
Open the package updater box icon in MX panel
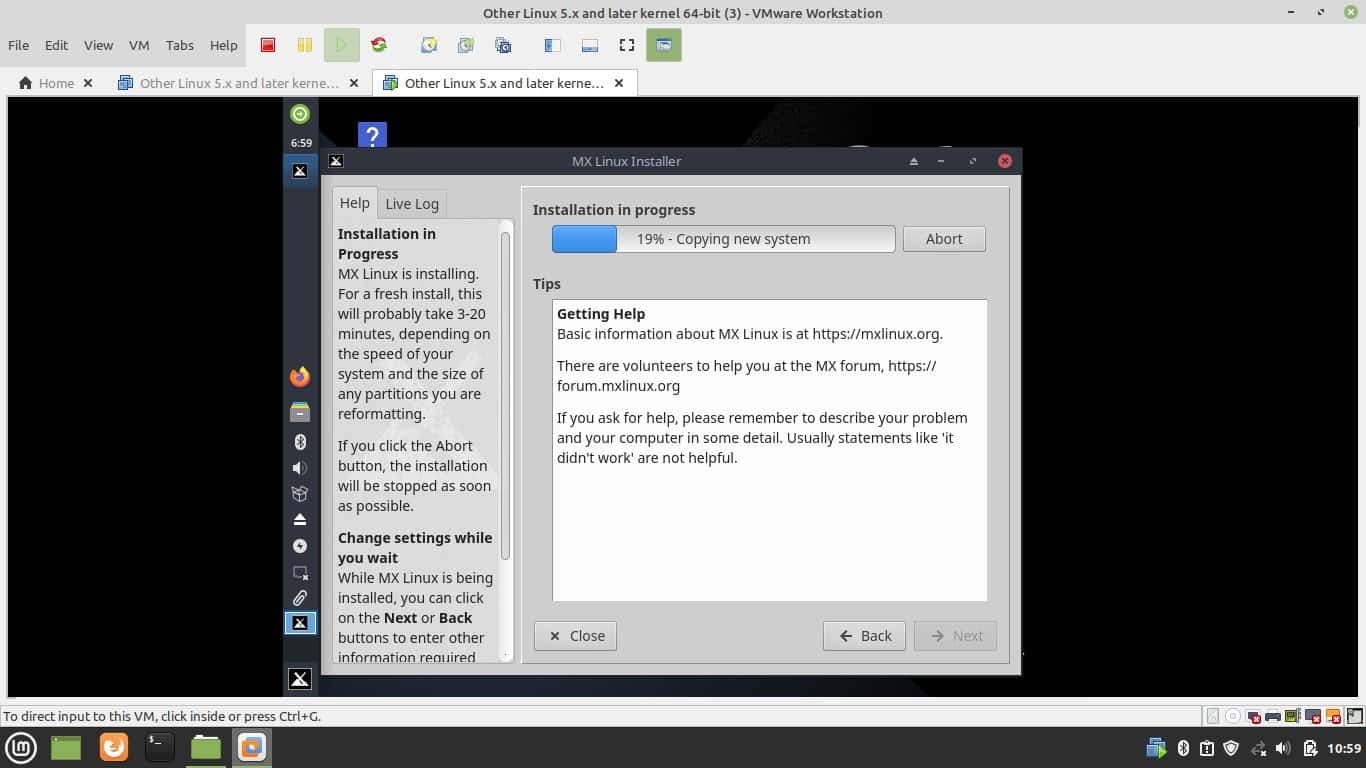(300, 494)
